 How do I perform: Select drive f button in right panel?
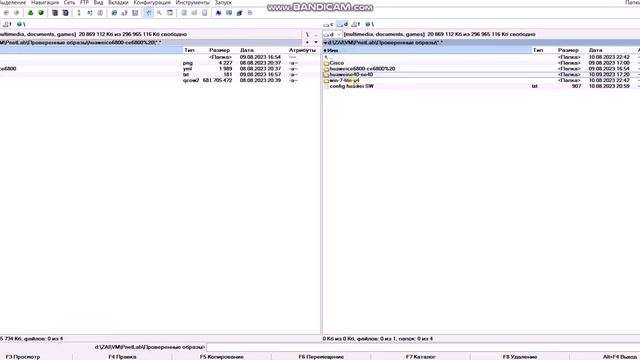pyautogui.click(x=356, y=24)
